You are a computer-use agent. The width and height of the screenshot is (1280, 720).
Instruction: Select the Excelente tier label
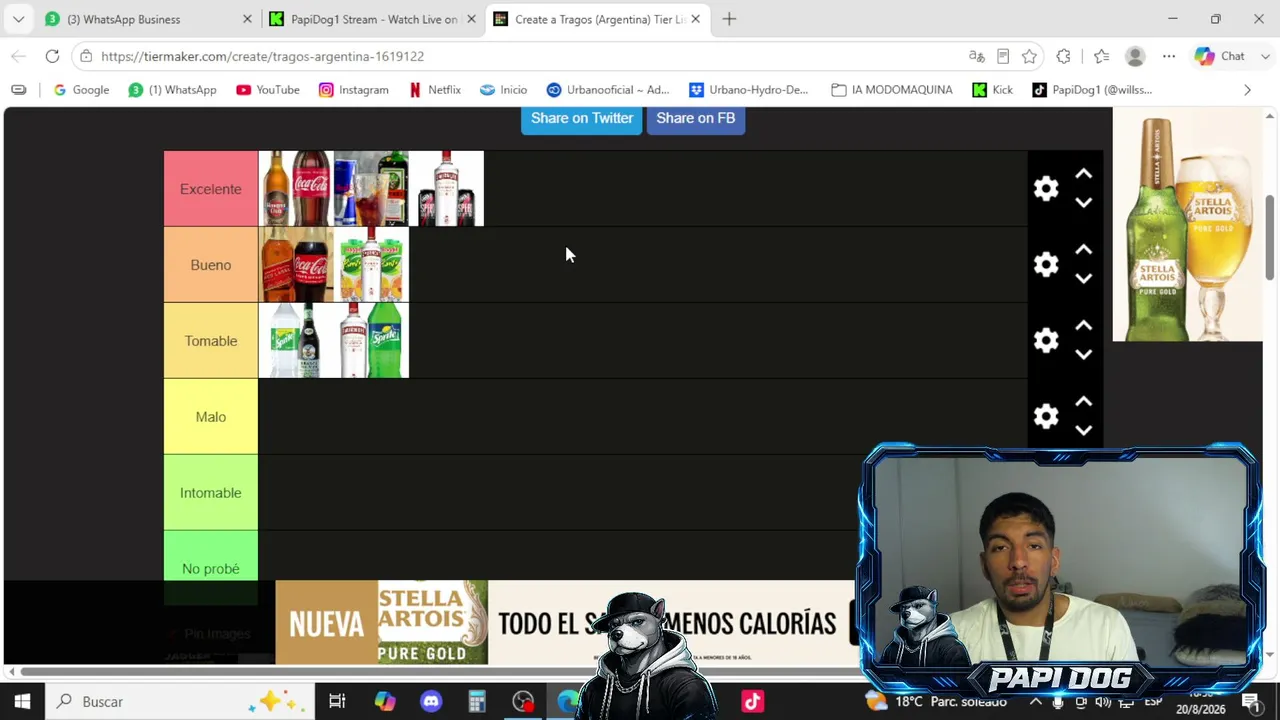click(211, 189)
